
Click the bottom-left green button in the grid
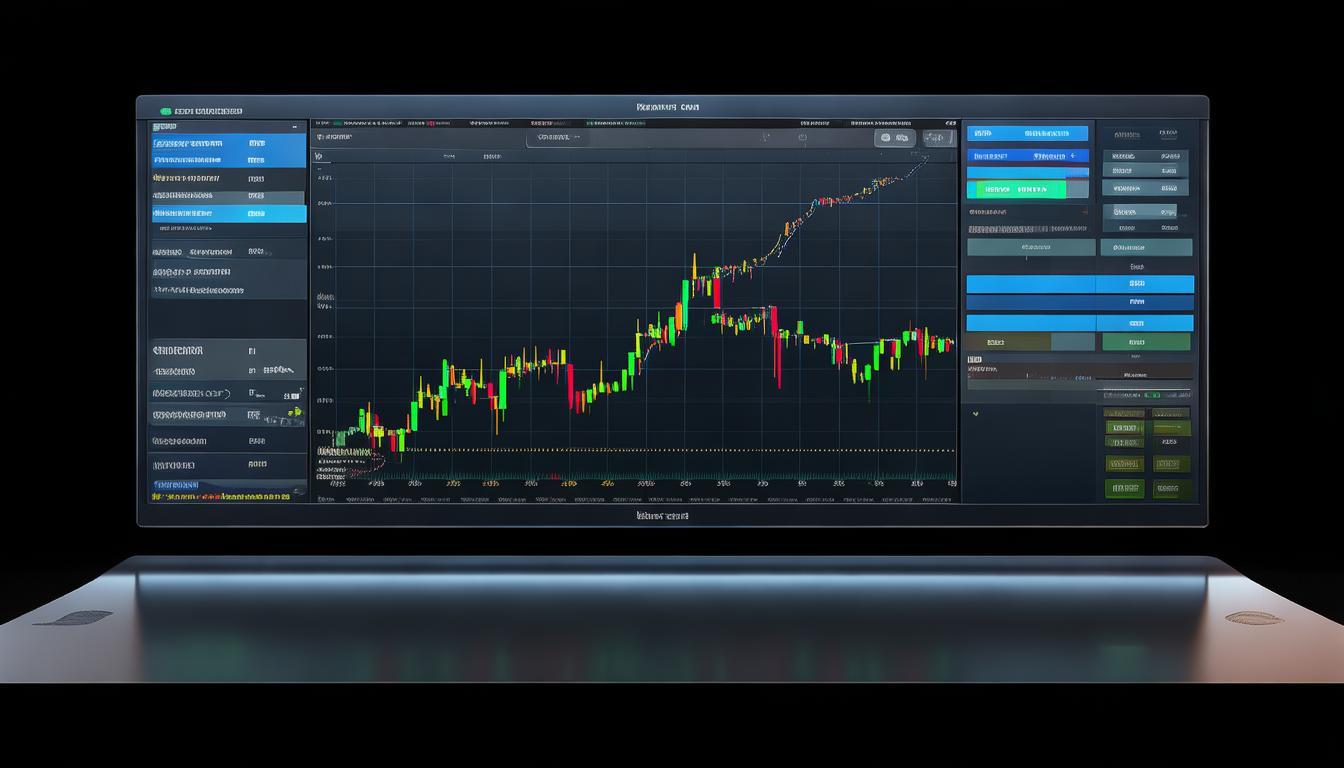tap(1124, 489)
